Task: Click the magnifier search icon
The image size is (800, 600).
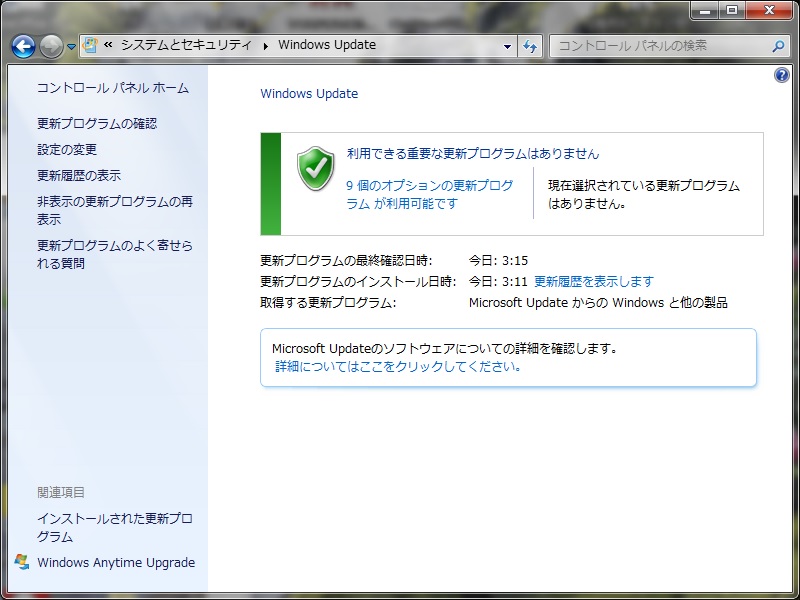Action: [778, 46]
